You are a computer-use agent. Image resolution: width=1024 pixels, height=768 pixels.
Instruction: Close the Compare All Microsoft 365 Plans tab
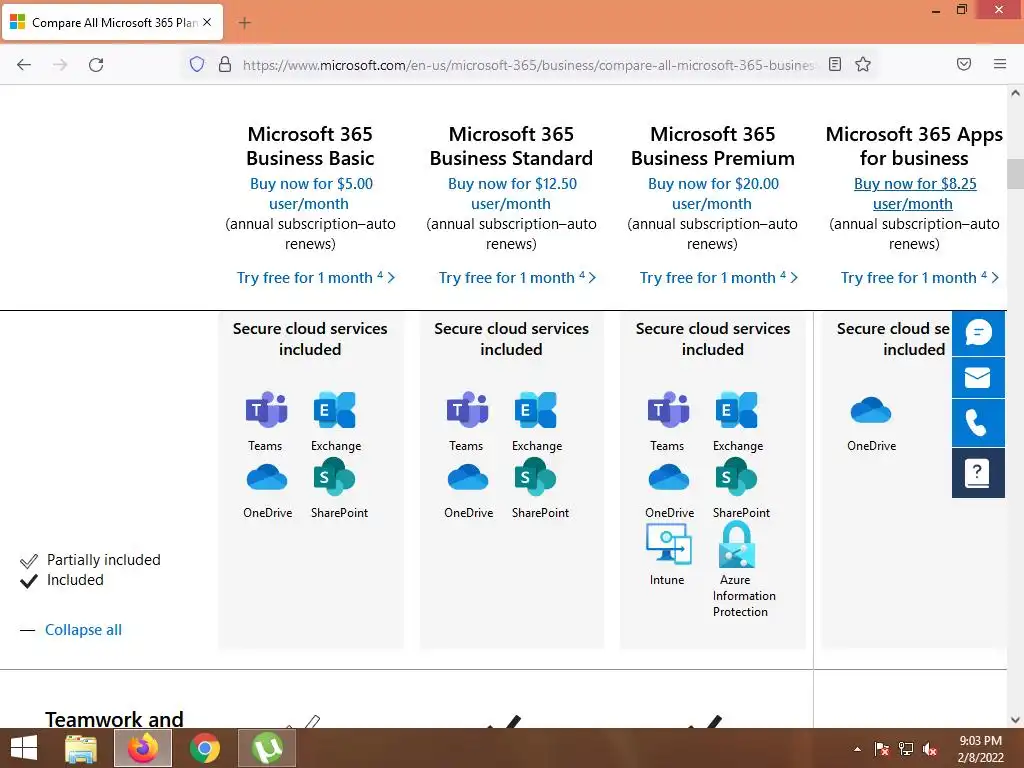click(207, 22)
